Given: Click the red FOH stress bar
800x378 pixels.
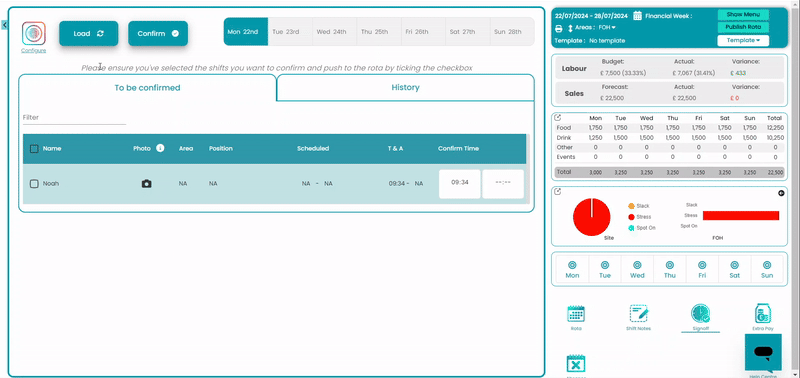Looking at the screenshot, I should (x=741, y=216).
